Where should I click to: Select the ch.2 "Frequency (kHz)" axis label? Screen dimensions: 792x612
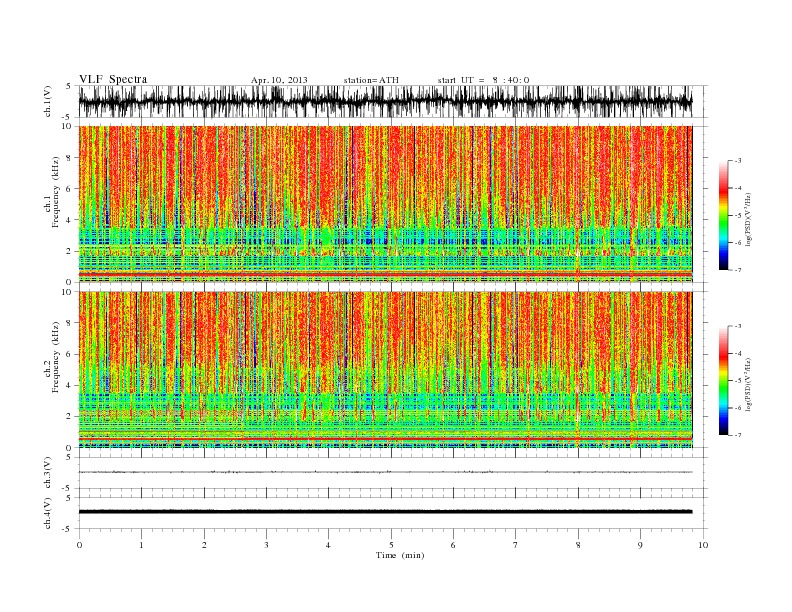(56, 358)
